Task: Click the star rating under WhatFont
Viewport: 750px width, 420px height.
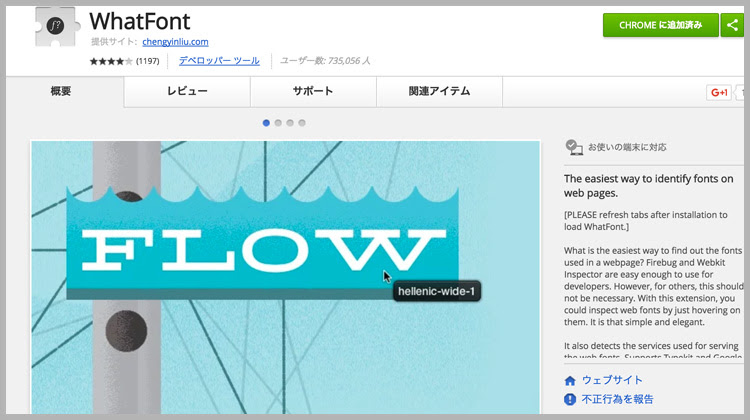Action: click(110, 61)
